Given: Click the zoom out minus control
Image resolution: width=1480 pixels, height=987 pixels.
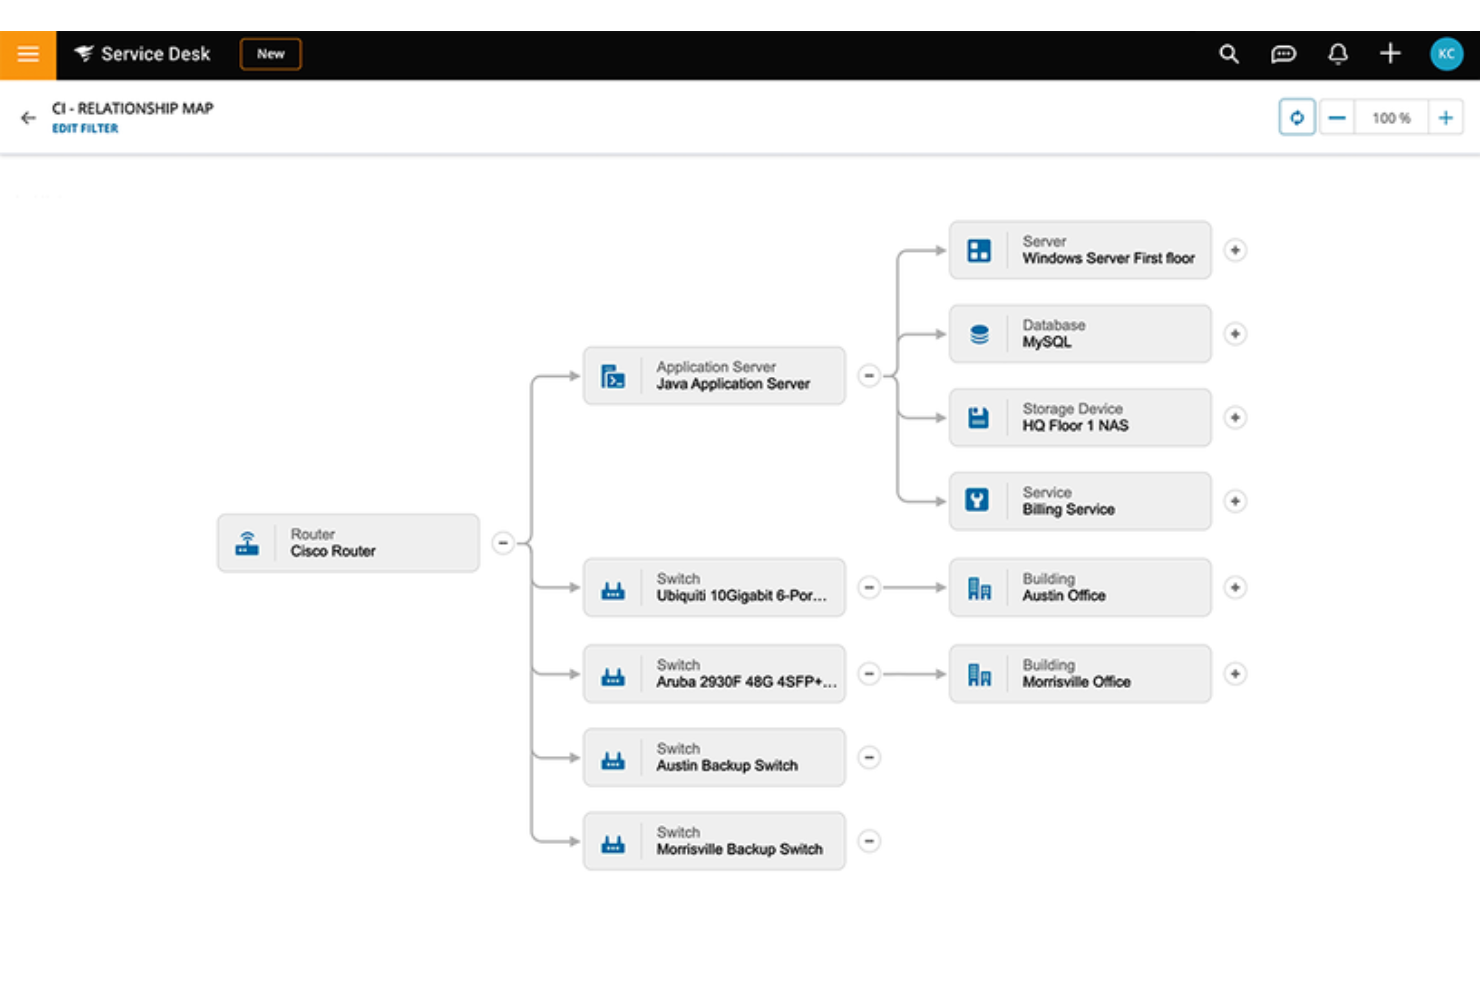Looking at the screenshot, I should coord(1338,116).
